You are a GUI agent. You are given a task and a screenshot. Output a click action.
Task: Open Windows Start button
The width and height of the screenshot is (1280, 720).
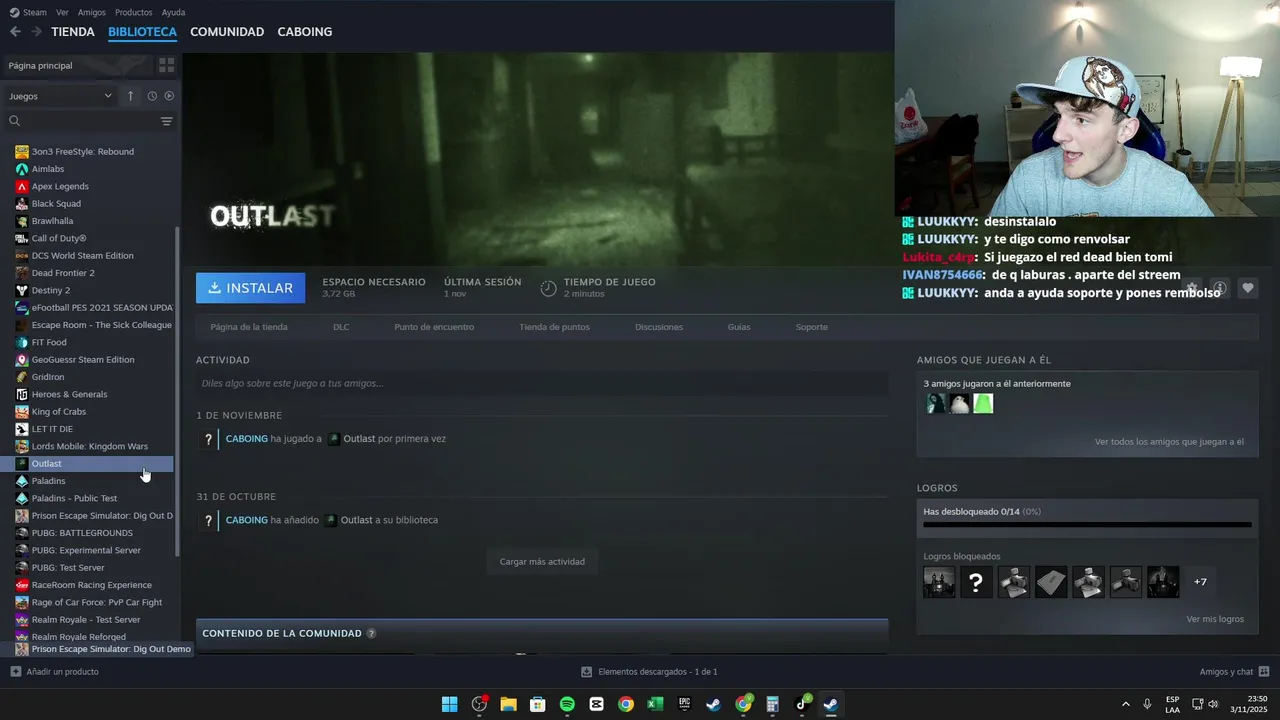pos(450,704)
